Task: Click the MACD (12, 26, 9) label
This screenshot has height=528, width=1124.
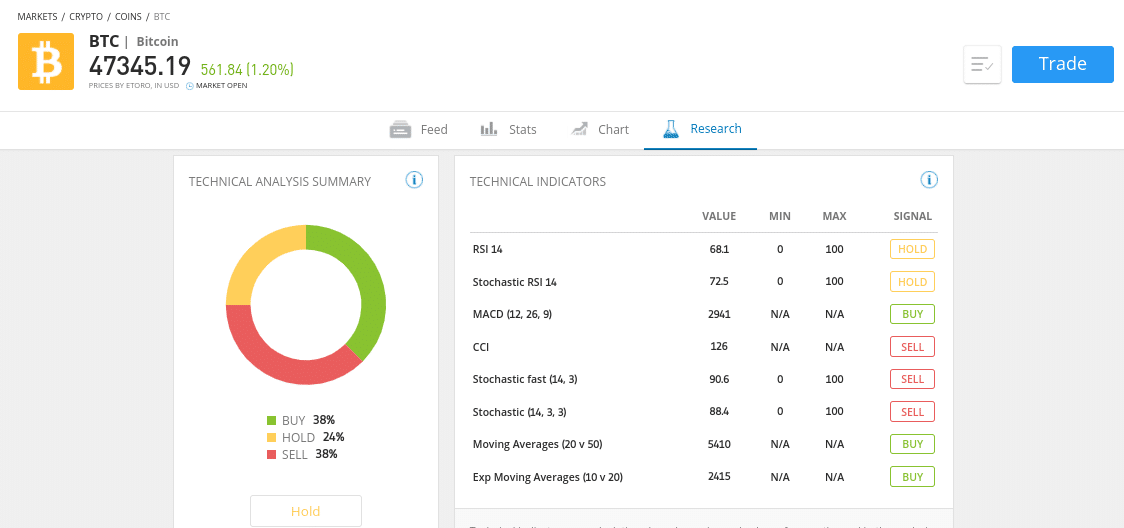Action: [x=513, y=315]
